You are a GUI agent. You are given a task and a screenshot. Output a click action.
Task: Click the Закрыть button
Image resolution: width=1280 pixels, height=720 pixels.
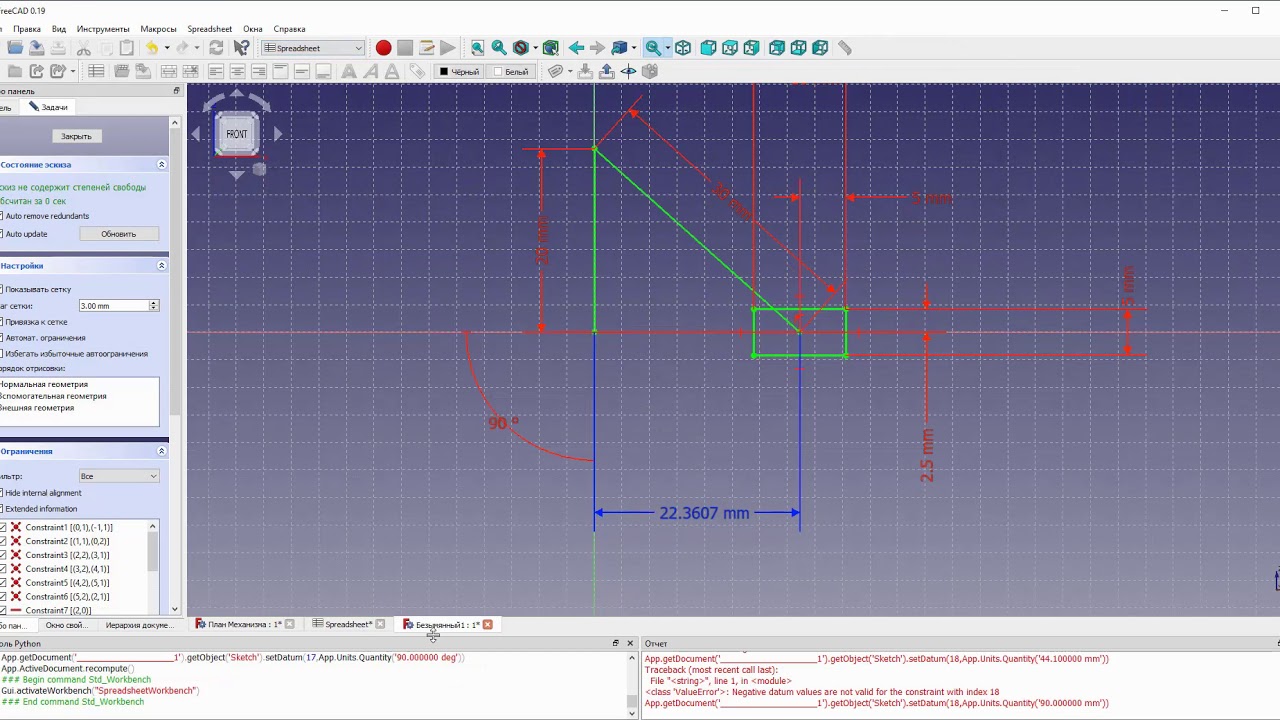[x=76, y=136]
